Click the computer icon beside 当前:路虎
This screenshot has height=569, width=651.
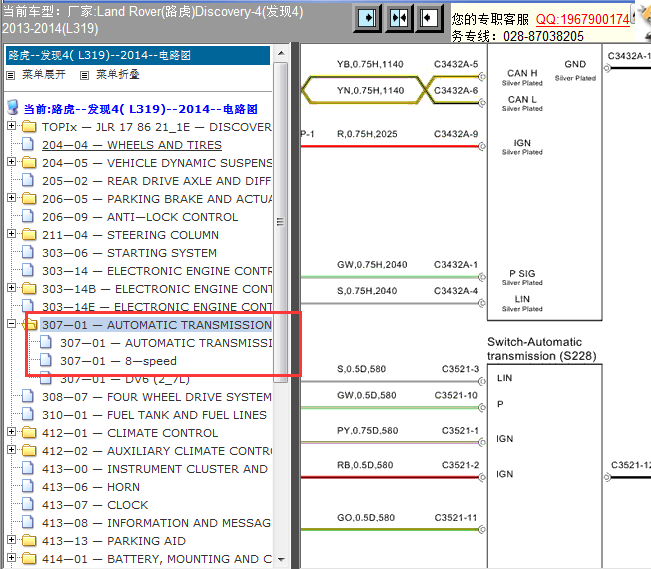(x=13, y=108)
